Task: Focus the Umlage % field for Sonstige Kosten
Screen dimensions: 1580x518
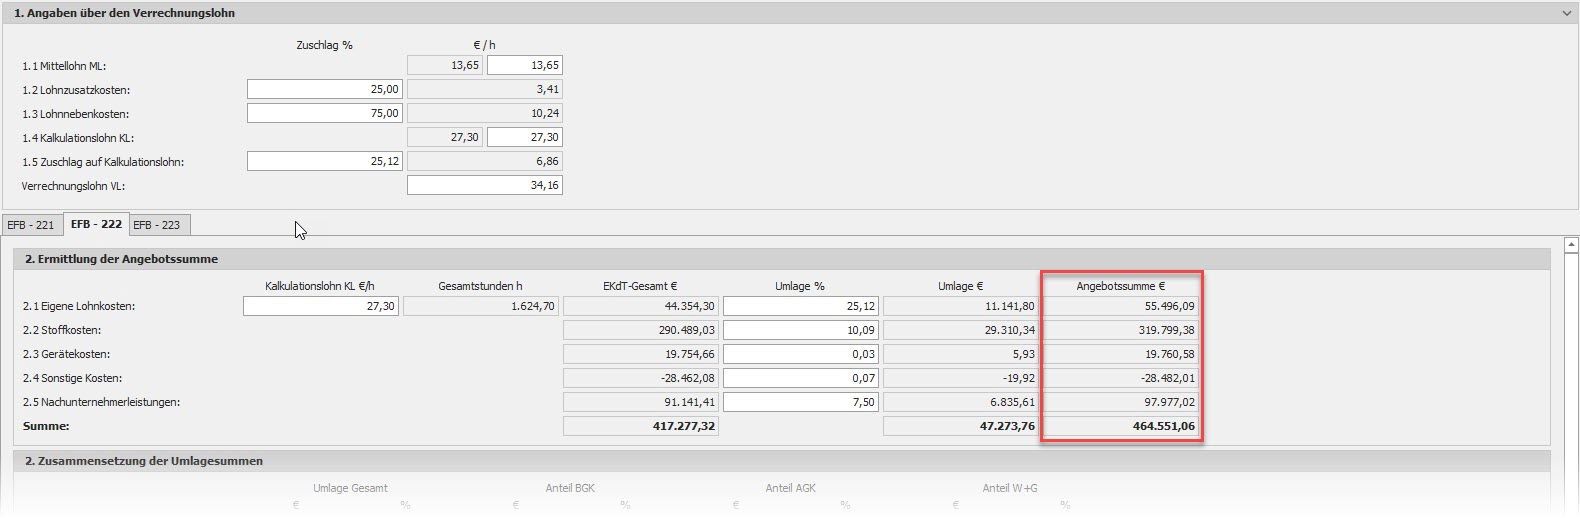Action: point(800,378)
